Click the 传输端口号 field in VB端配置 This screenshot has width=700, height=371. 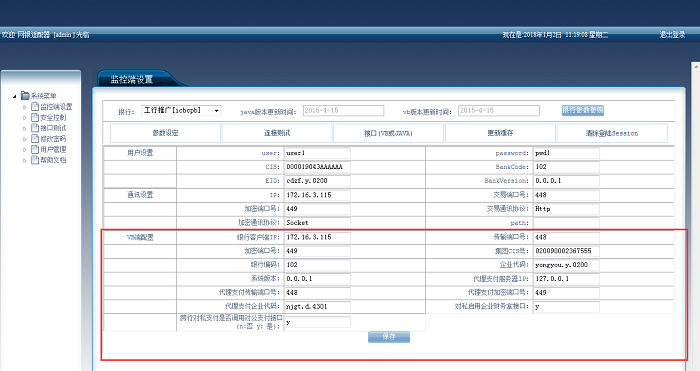pos(567,238)
